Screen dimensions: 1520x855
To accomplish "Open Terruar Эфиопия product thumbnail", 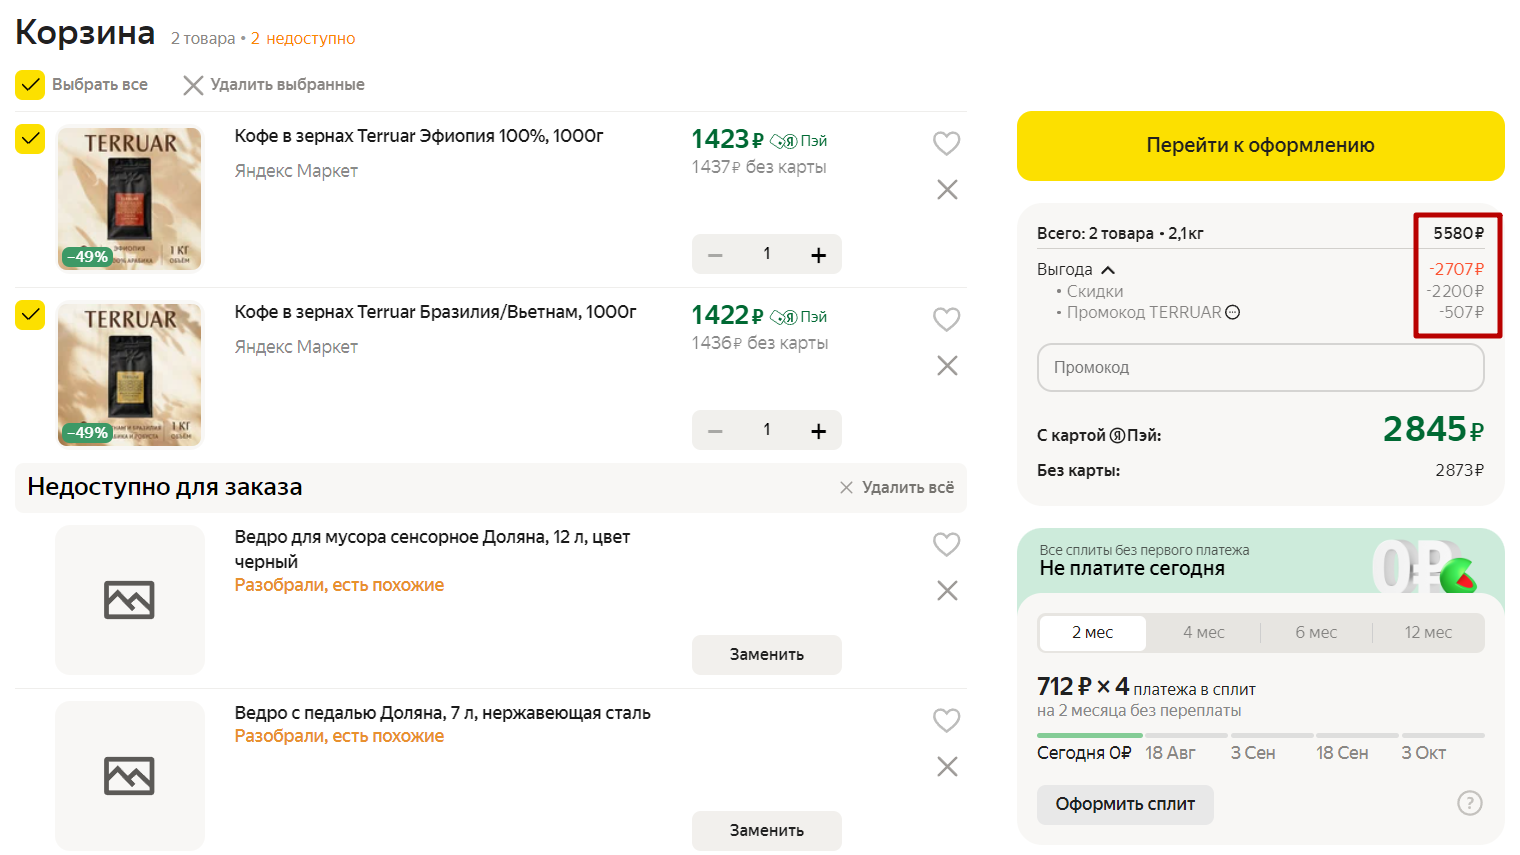I will [130, 198].
